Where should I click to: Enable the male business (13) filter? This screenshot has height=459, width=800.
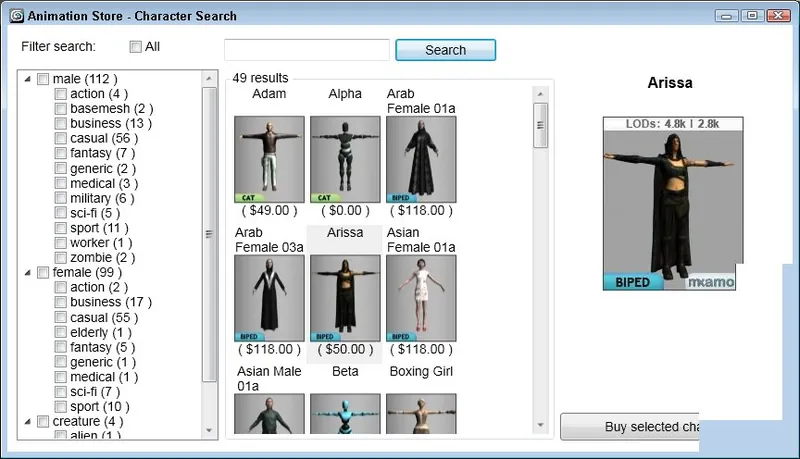click(61, 123)
